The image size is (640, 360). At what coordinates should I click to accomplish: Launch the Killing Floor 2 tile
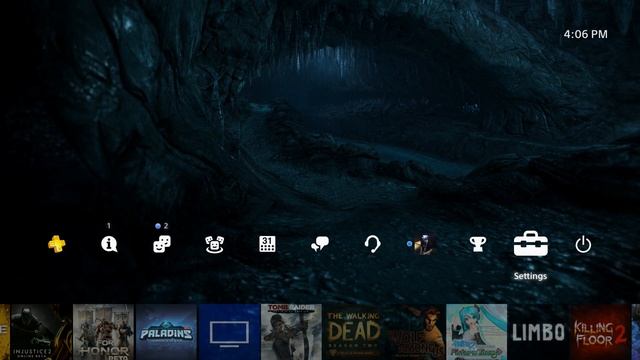coord(600,332)
